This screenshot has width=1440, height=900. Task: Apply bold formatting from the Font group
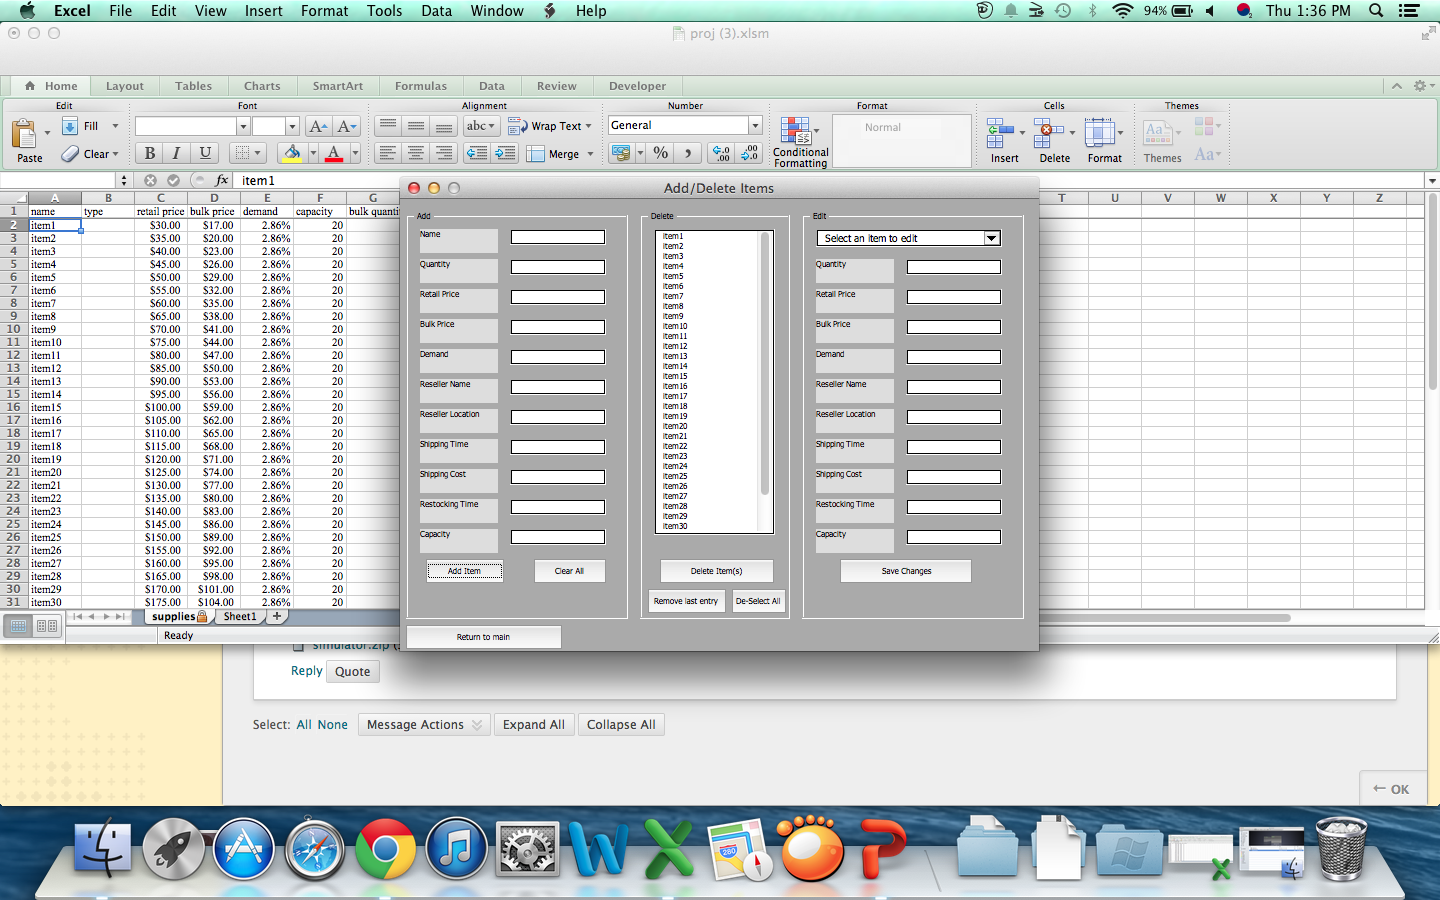click(x=148, y=153)
